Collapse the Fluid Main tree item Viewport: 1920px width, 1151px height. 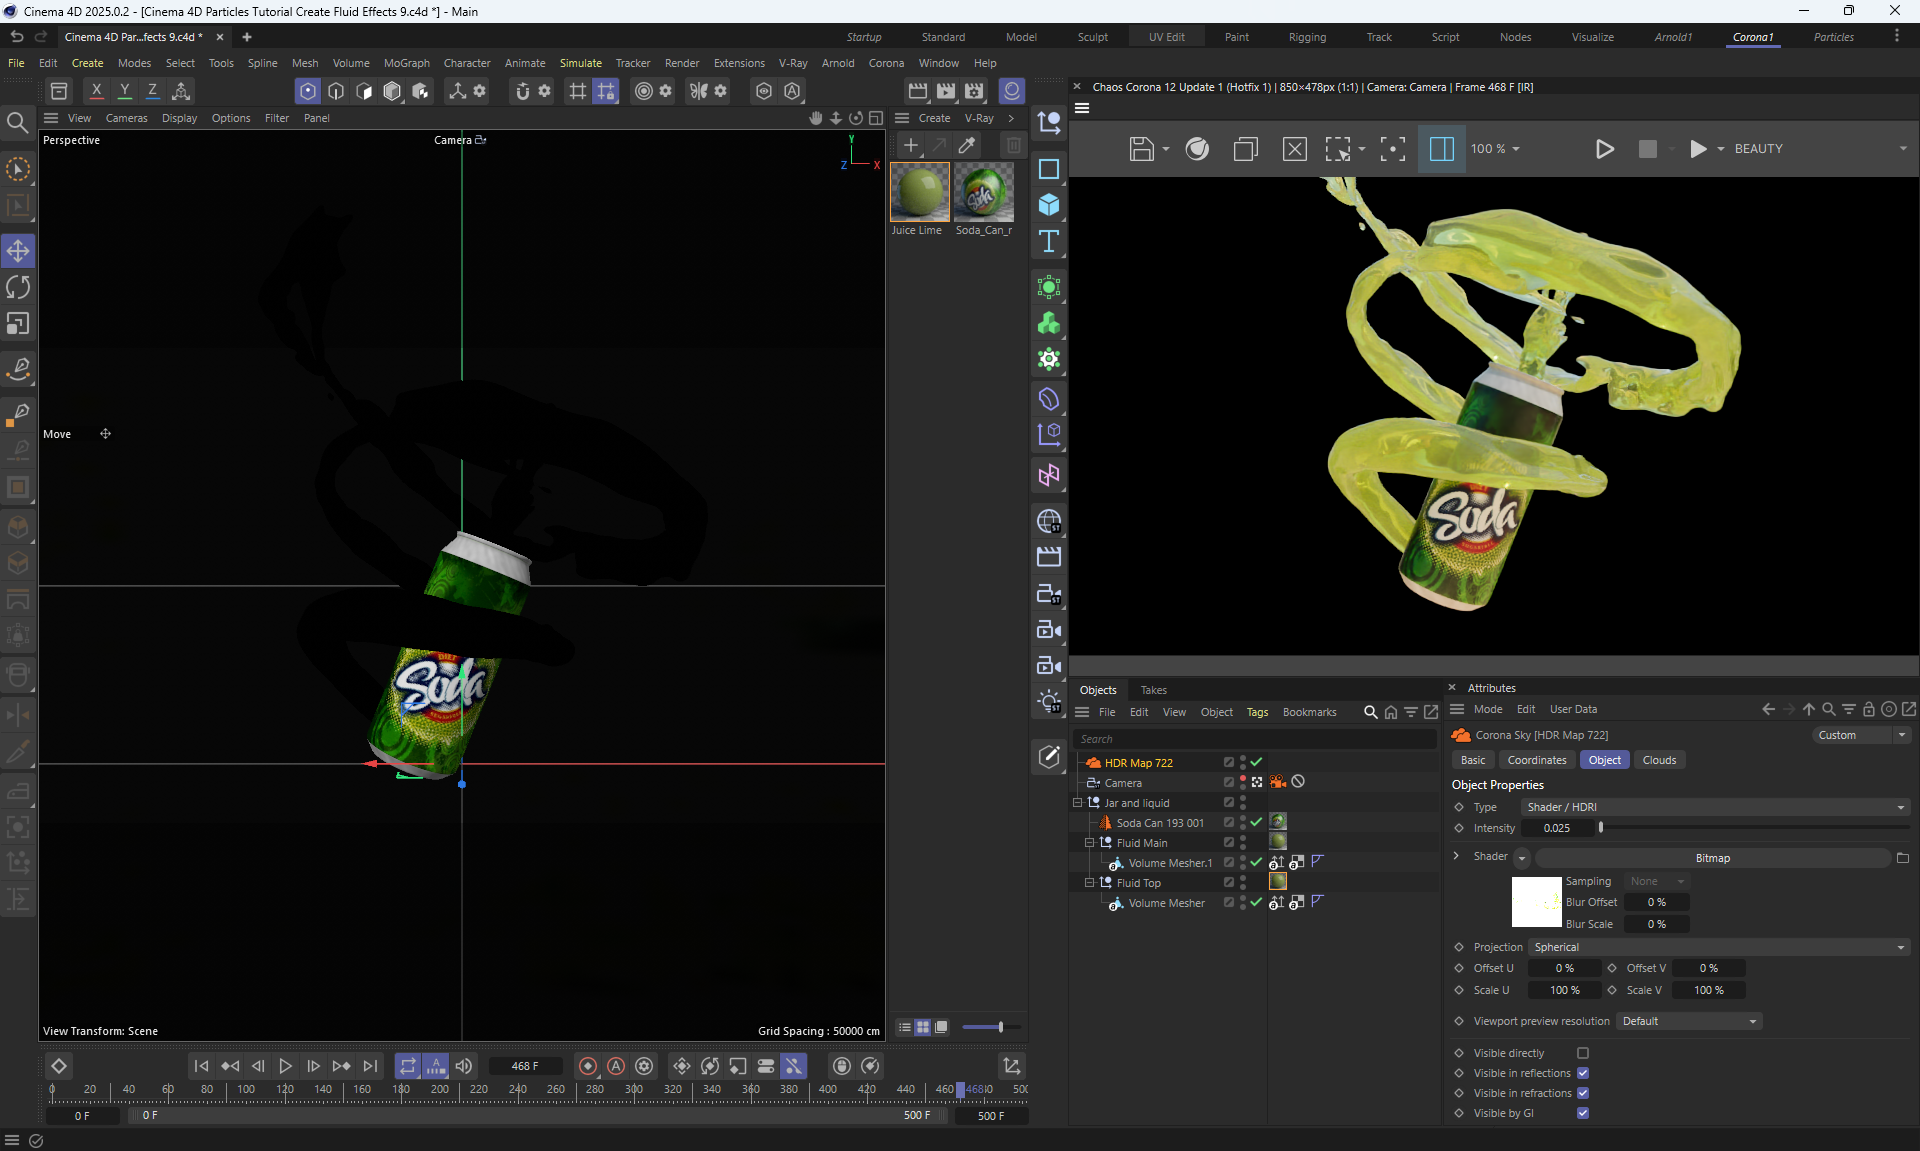[1090, 843]
